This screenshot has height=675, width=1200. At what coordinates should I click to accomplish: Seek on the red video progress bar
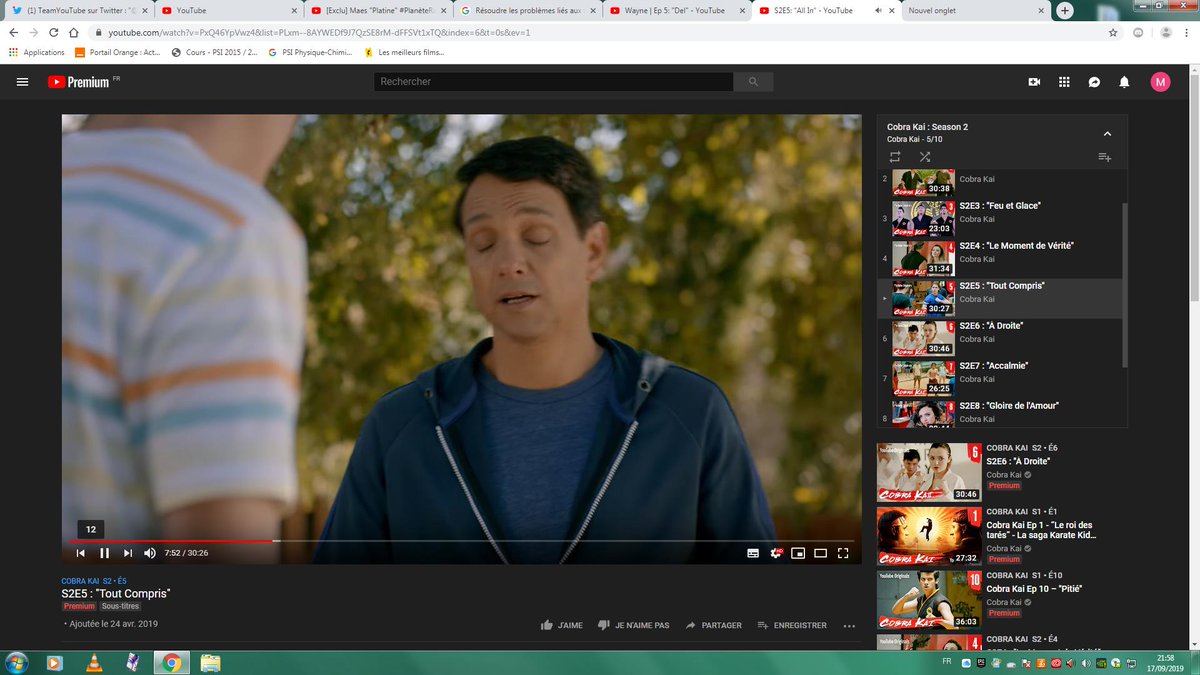[170, 541]
